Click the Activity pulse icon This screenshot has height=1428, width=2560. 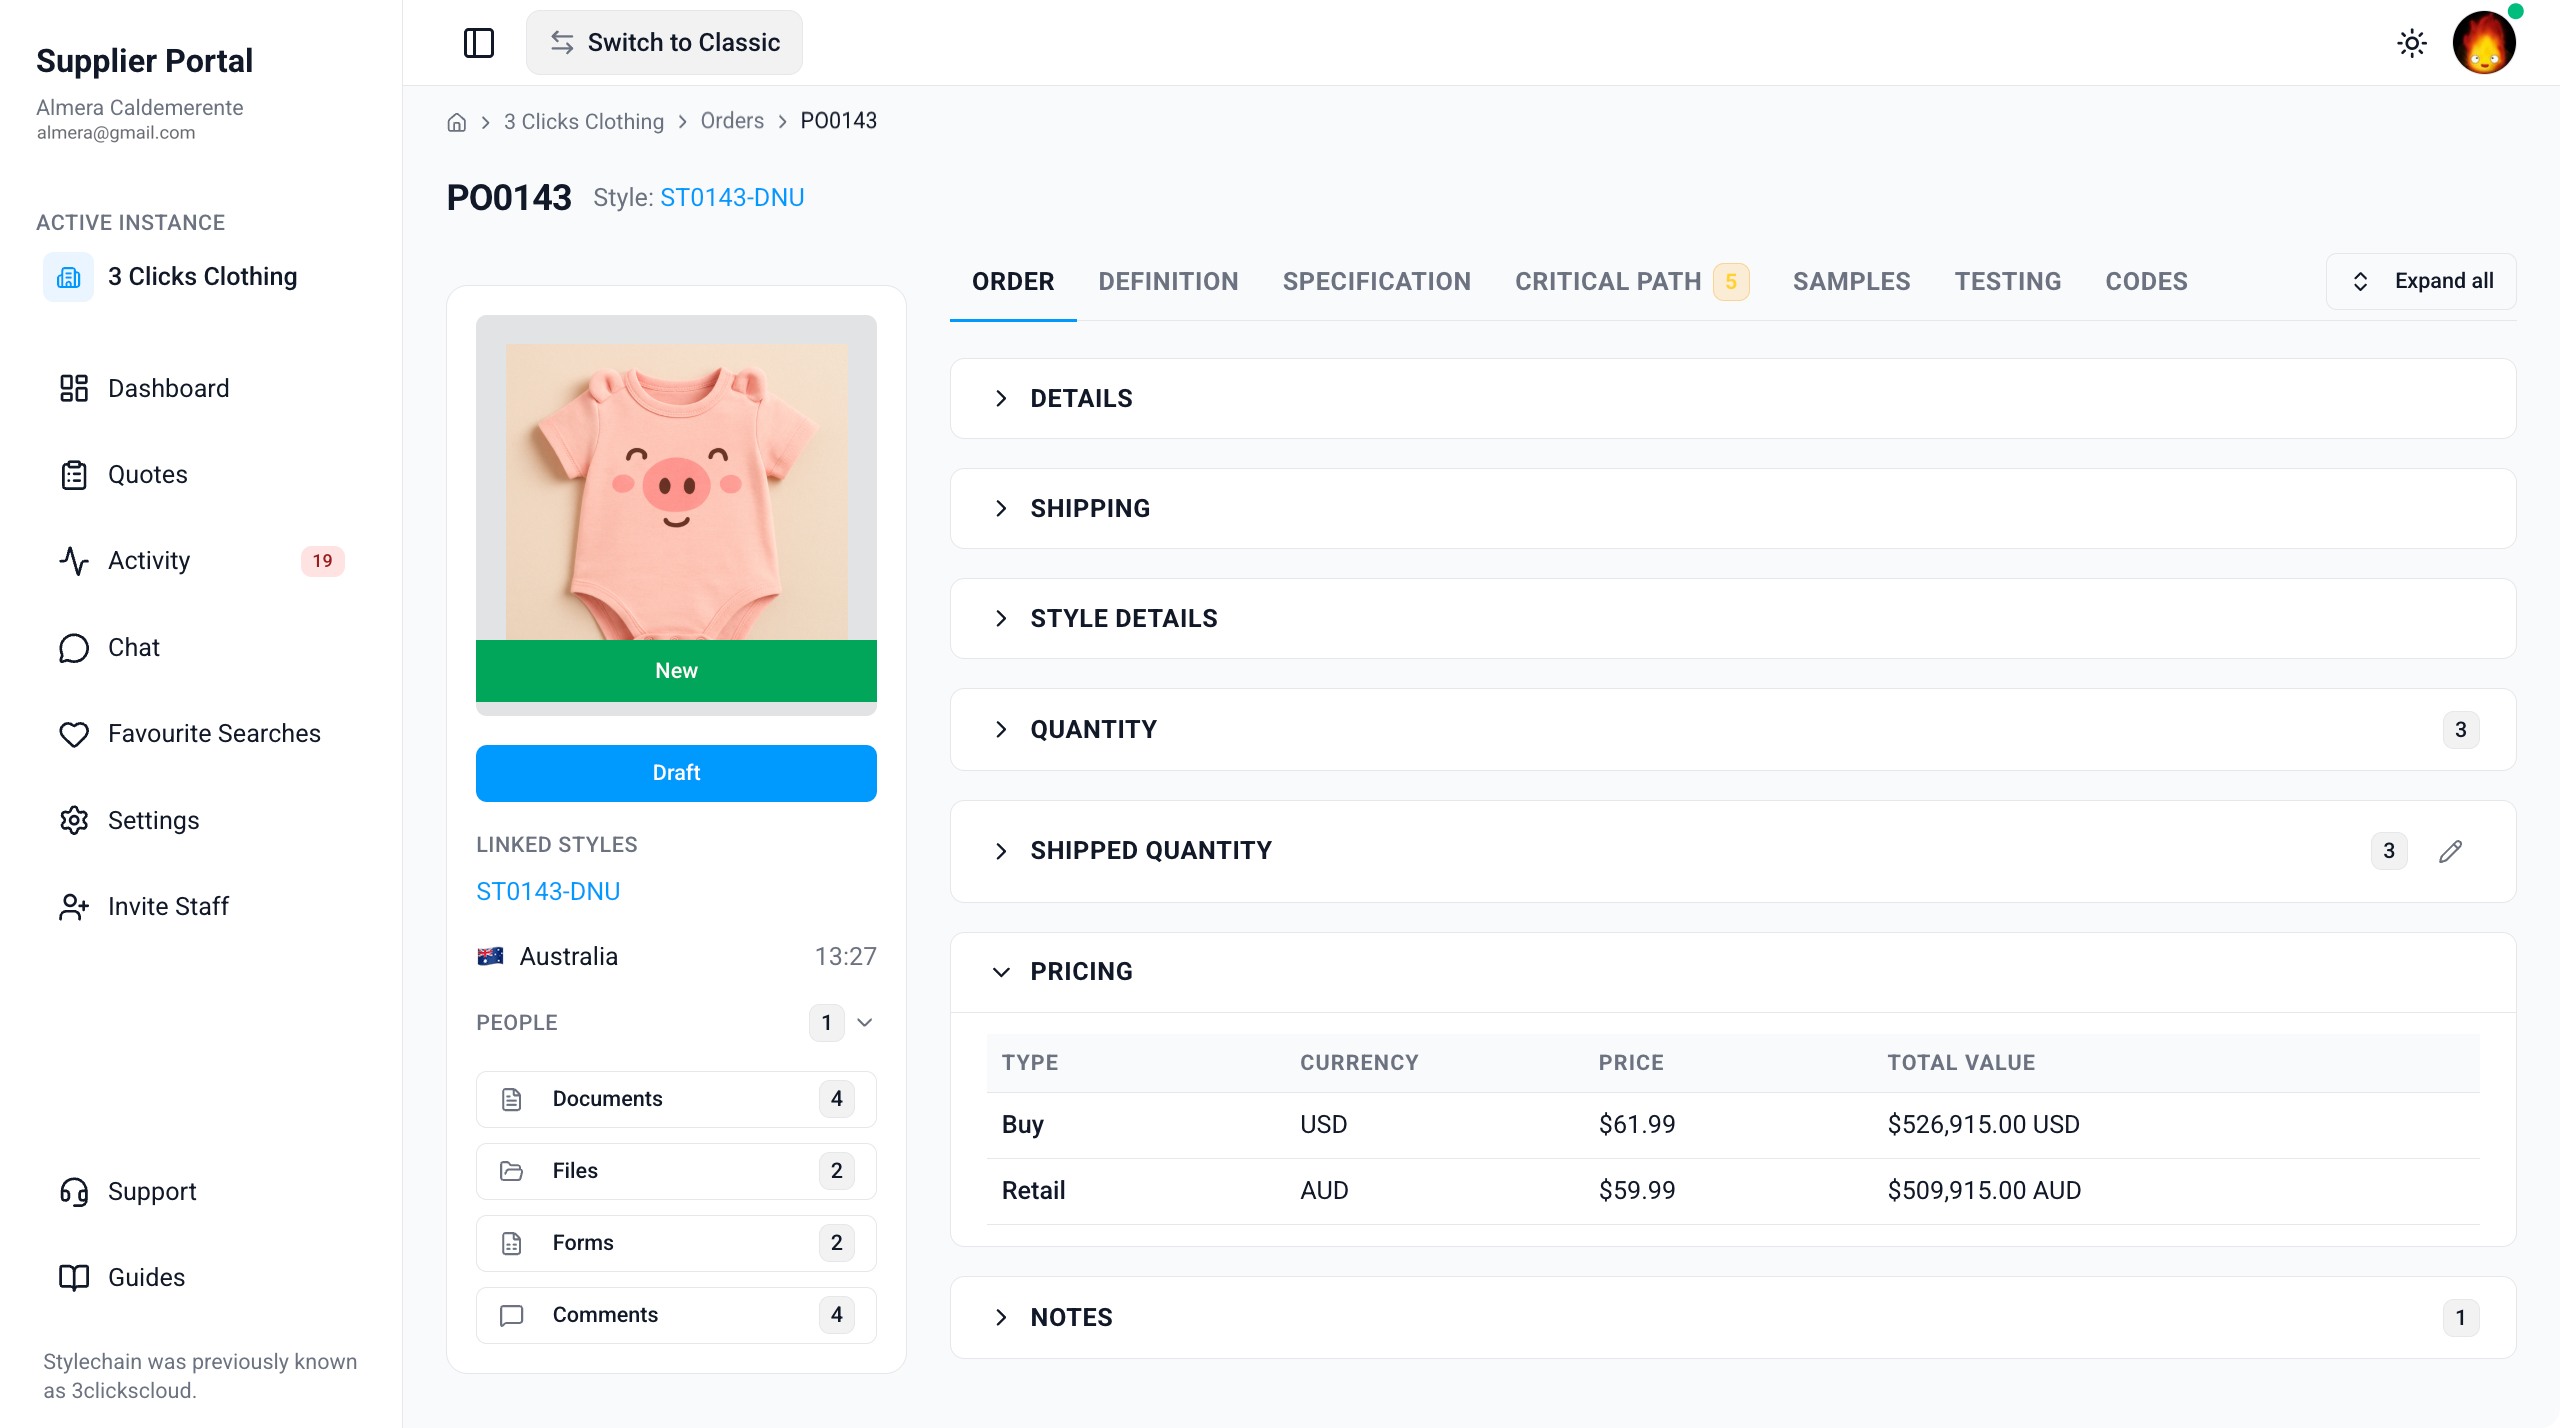74,561
